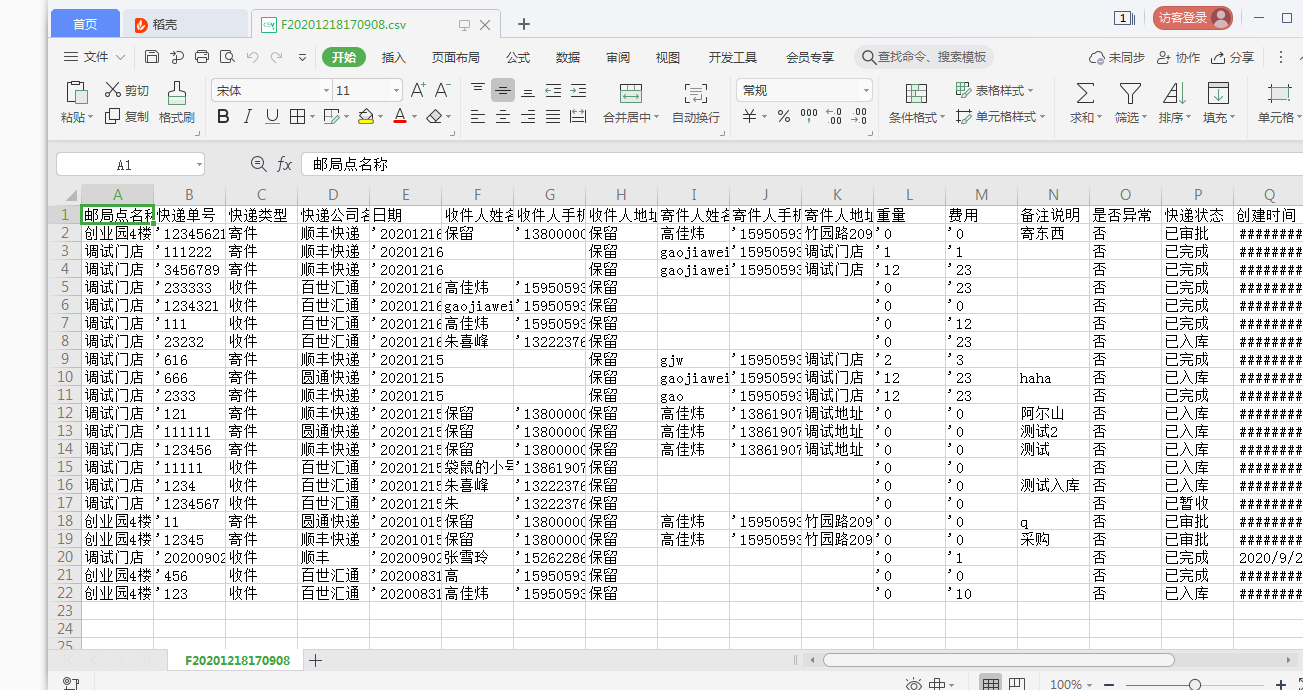
Task: Switch to the Data (数据) tab
Action: tap(568, 58)
